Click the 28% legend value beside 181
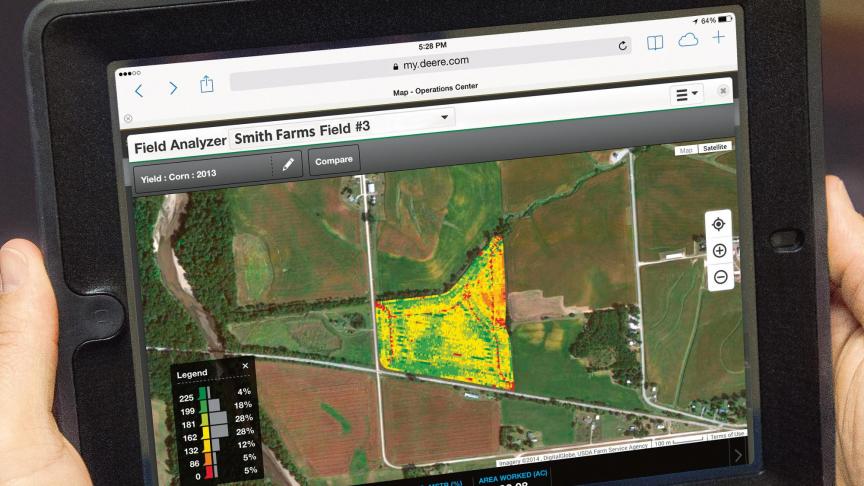This screenshot has width=864, height=486. (244, 418)
